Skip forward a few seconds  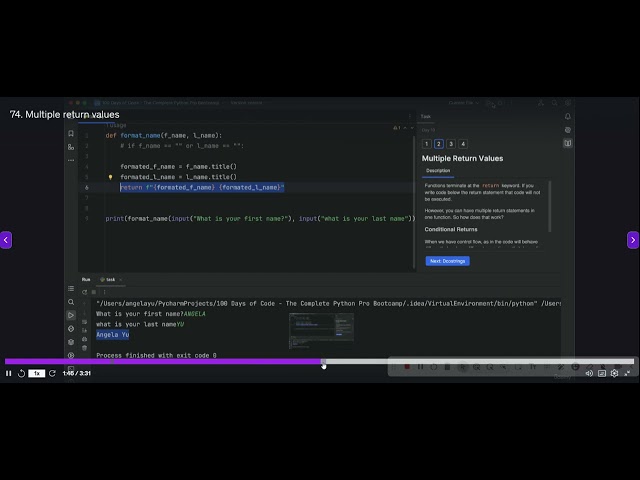tap(52, 373)
